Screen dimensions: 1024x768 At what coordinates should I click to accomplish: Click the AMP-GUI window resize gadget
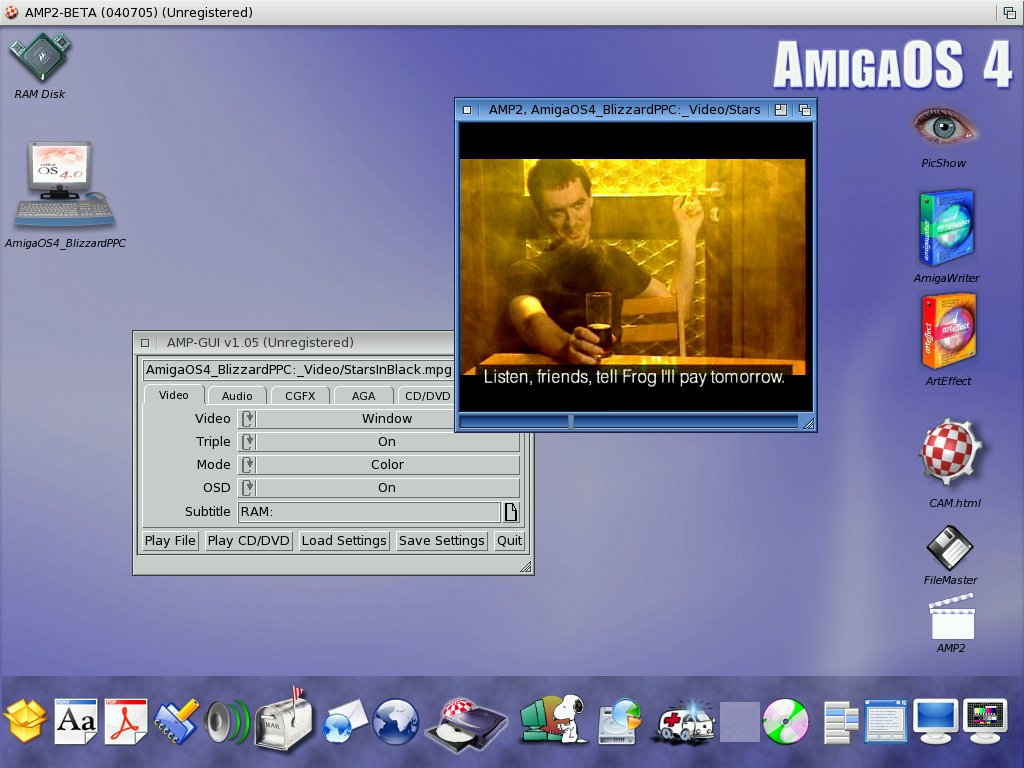[x=526, y=567]
